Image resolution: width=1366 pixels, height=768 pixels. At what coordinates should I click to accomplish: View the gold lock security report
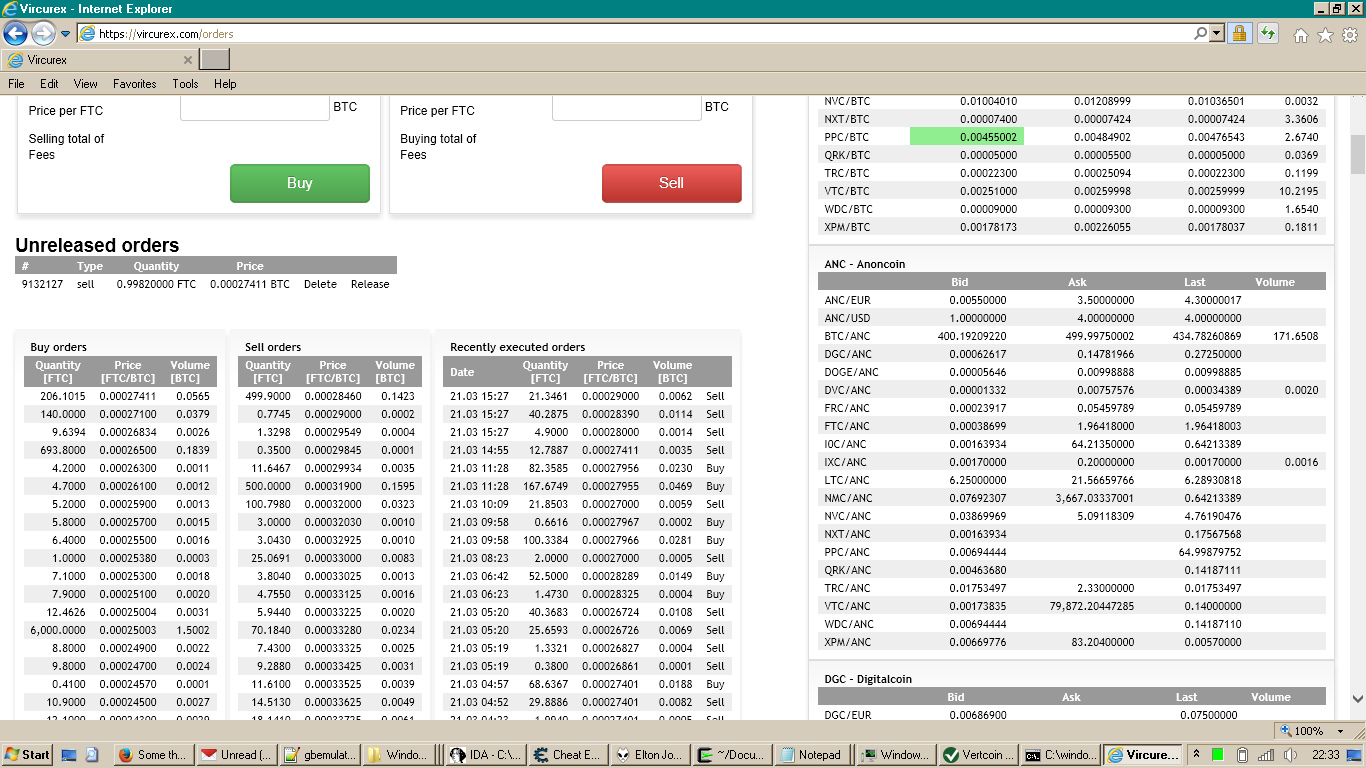(1239, 33)
